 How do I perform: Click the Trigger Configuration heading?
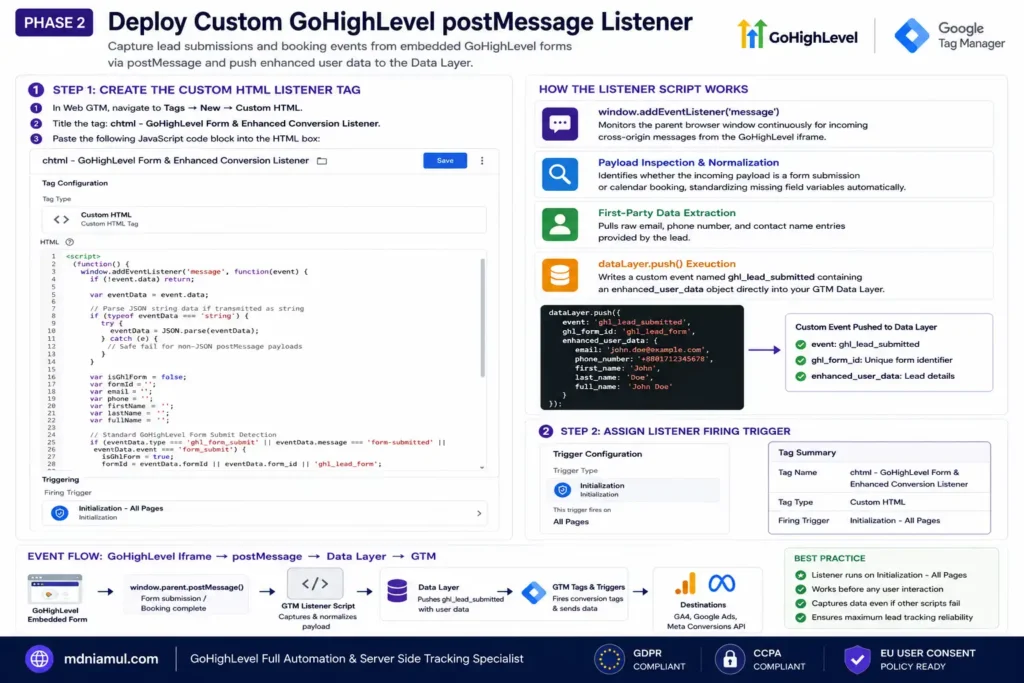pyautogui.click(x=598, y=454)
